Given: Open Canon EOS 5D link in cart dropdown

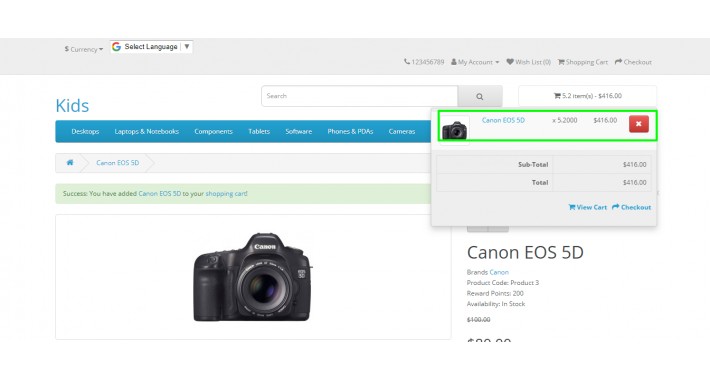Looking at the screenshot, I should (503, 120).
